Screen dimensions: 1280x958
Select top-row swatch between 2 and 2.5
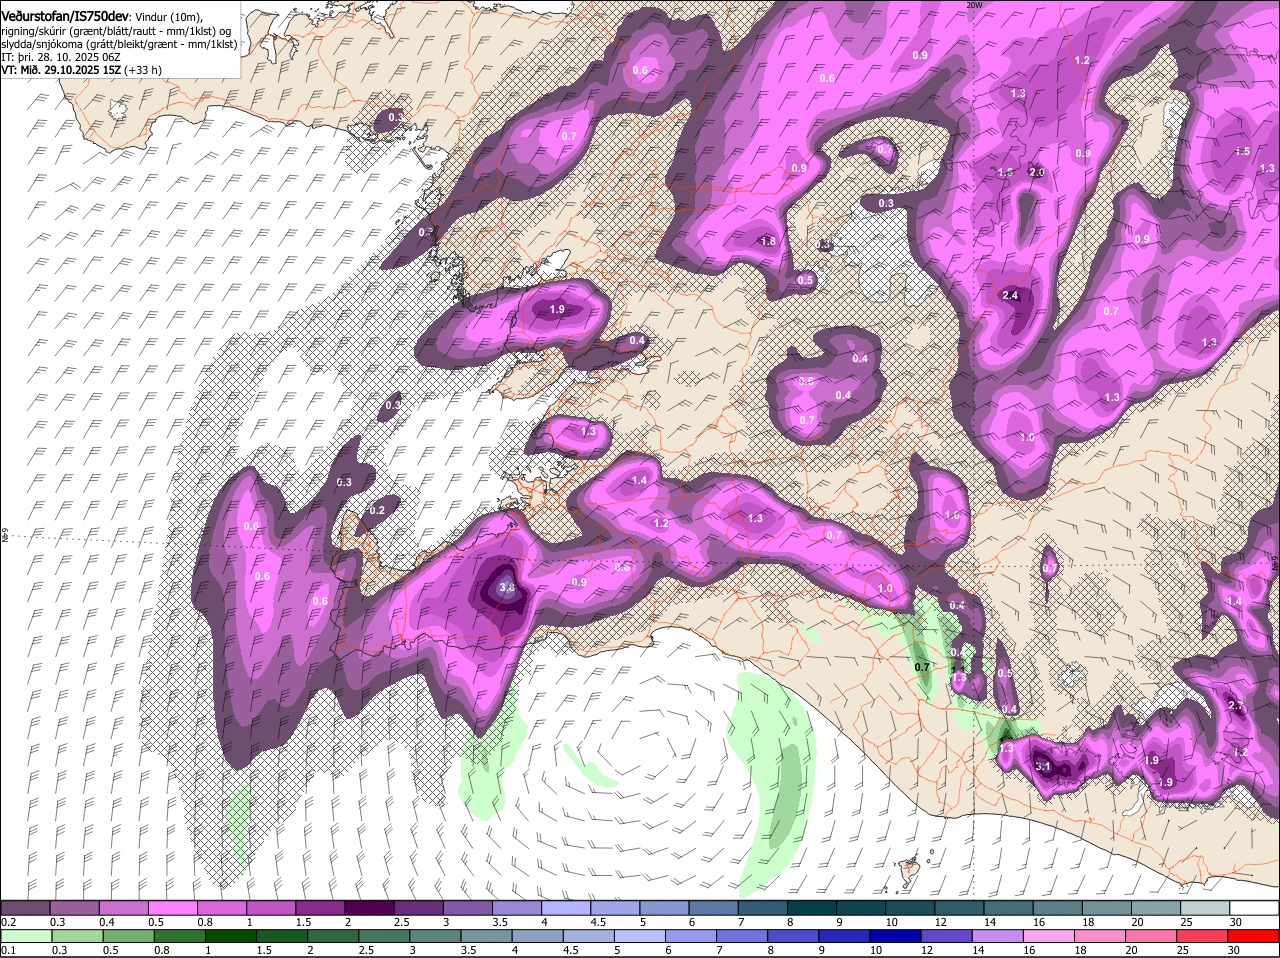click(369, 907)
